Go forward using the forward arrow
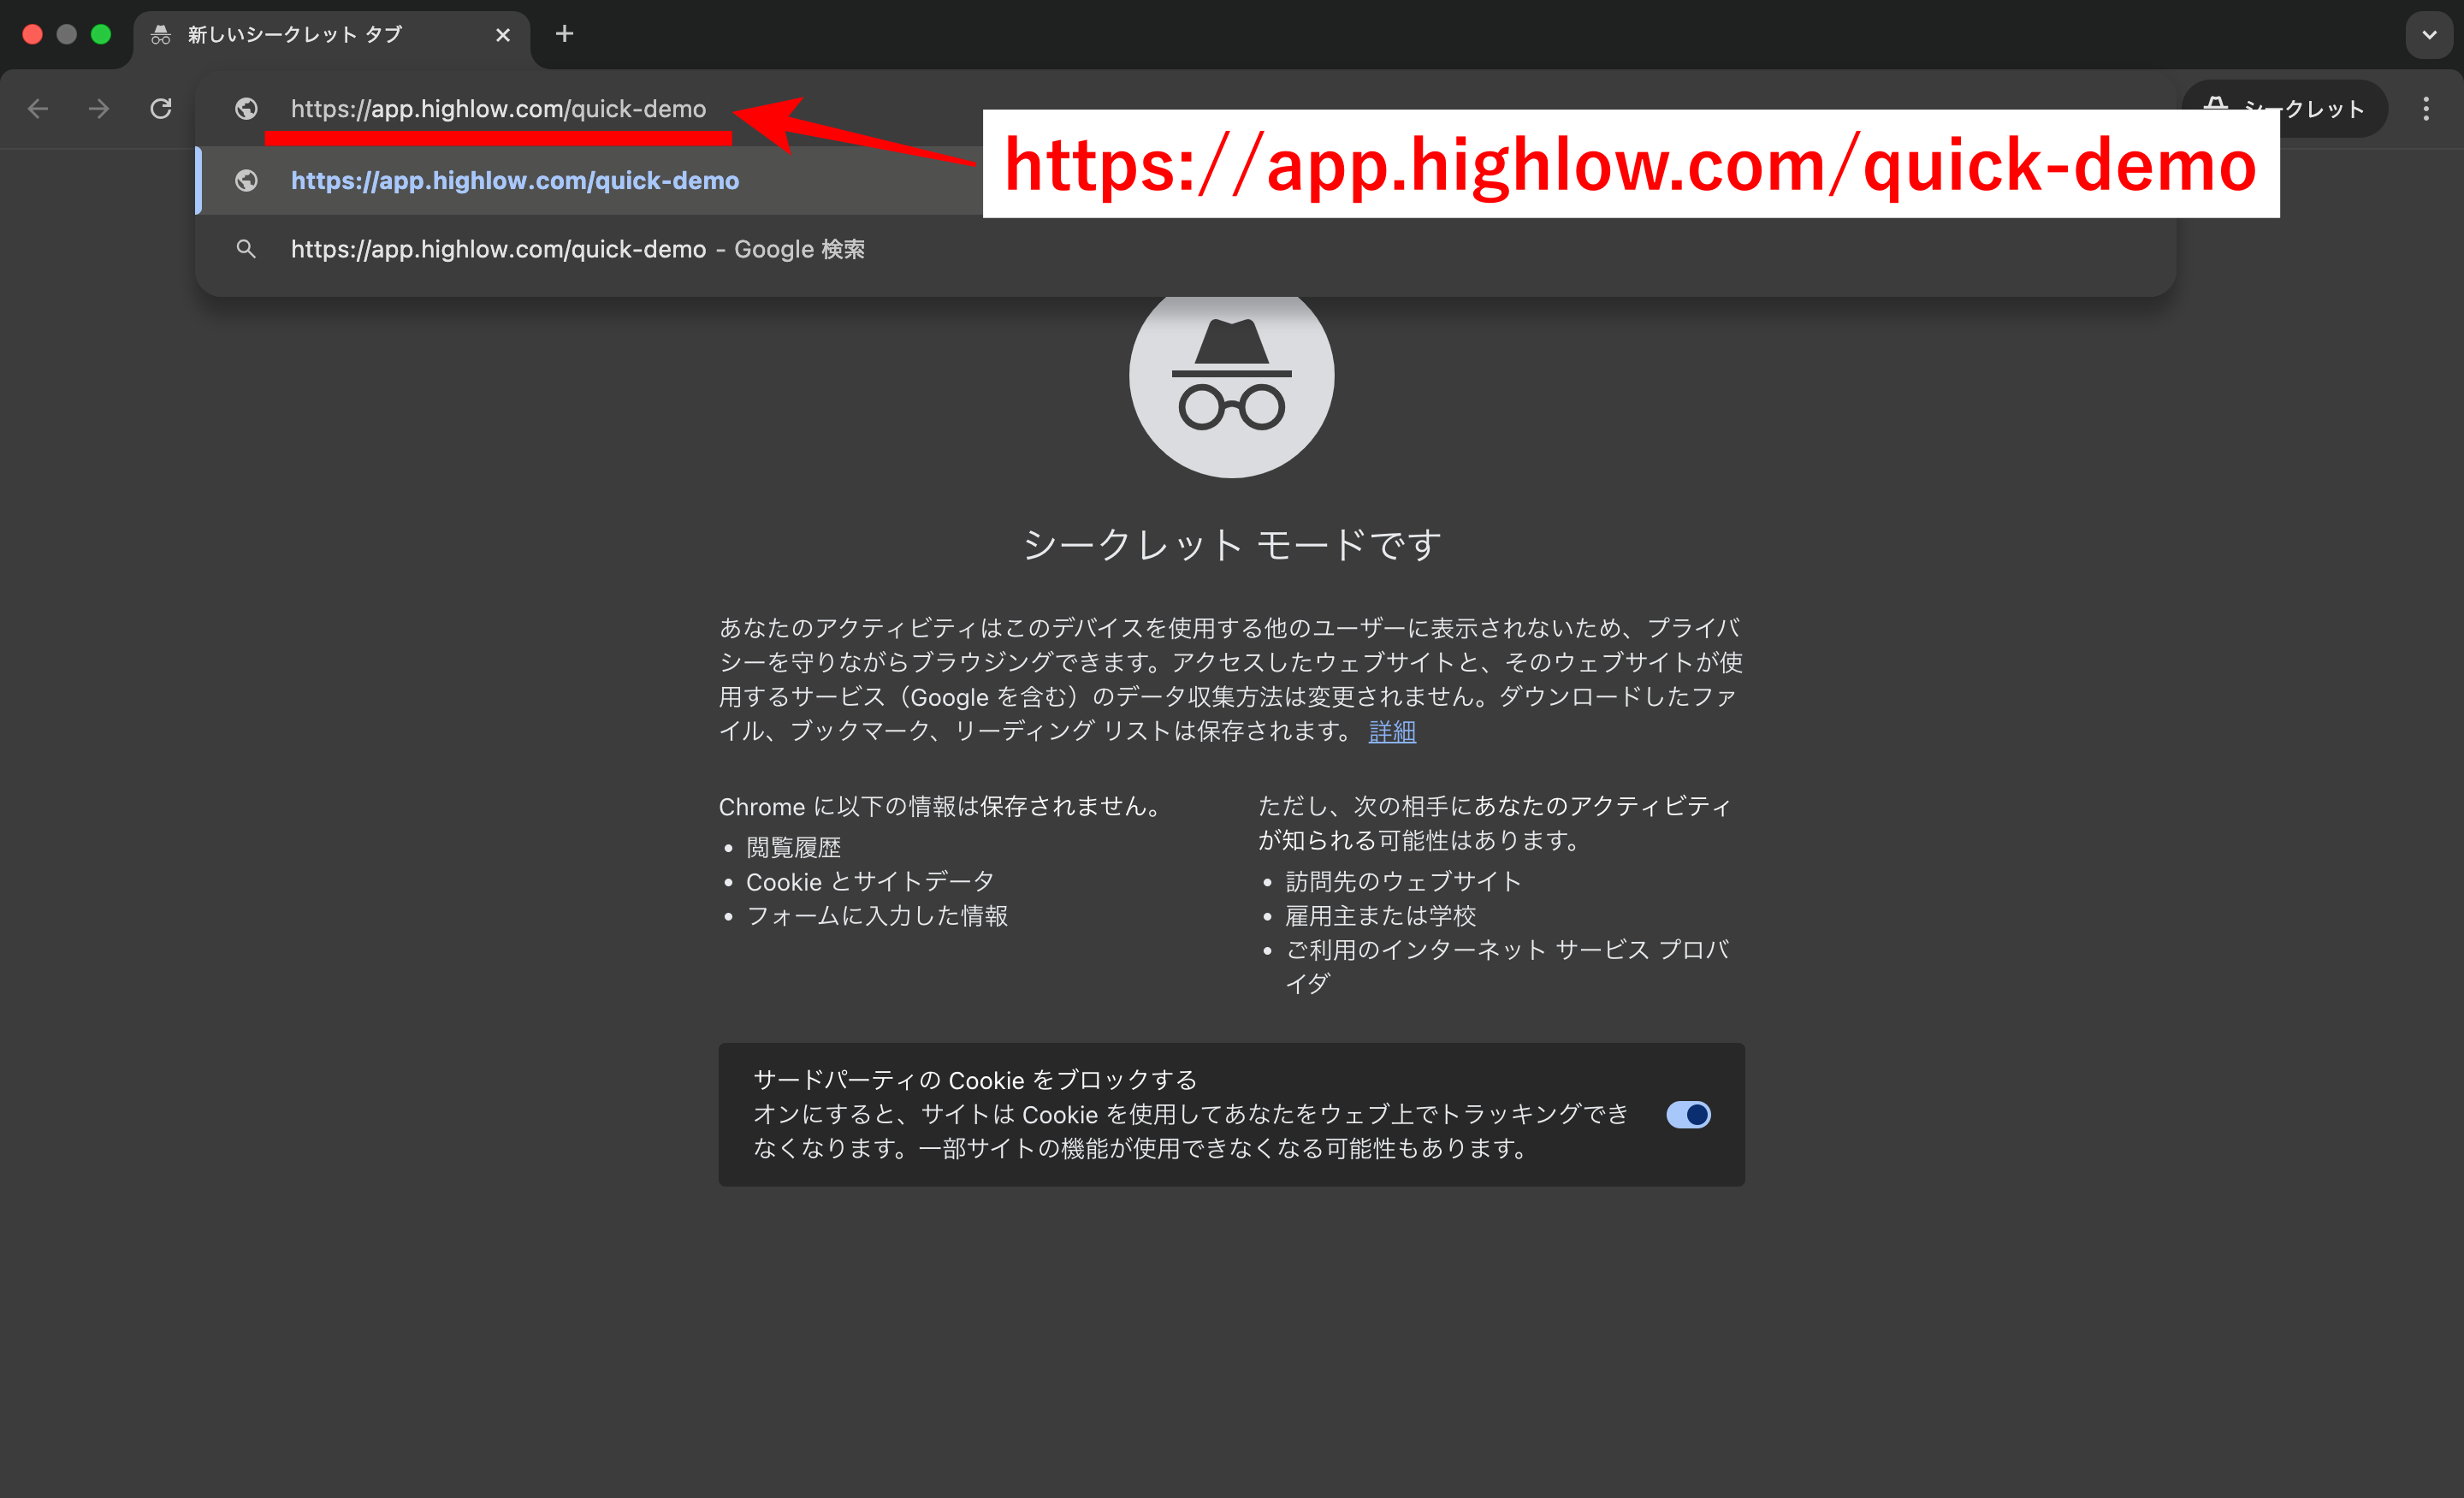The image size is (2464, 1498). coord(99,108)
